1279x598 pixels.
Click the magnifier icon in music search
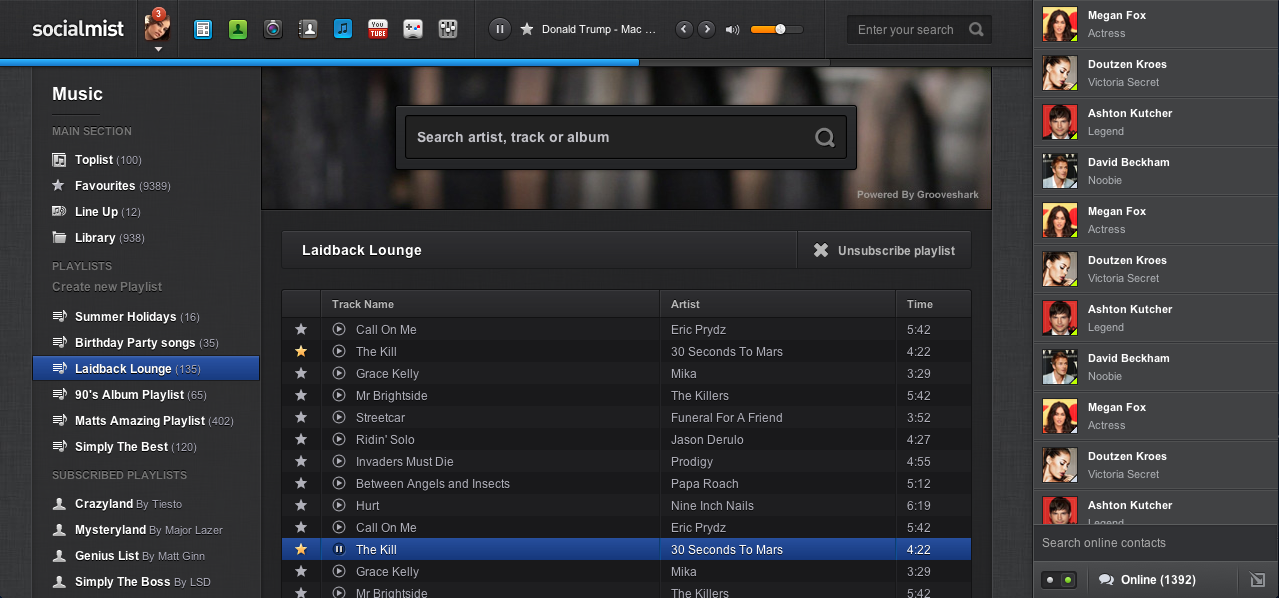click(825, 138)
